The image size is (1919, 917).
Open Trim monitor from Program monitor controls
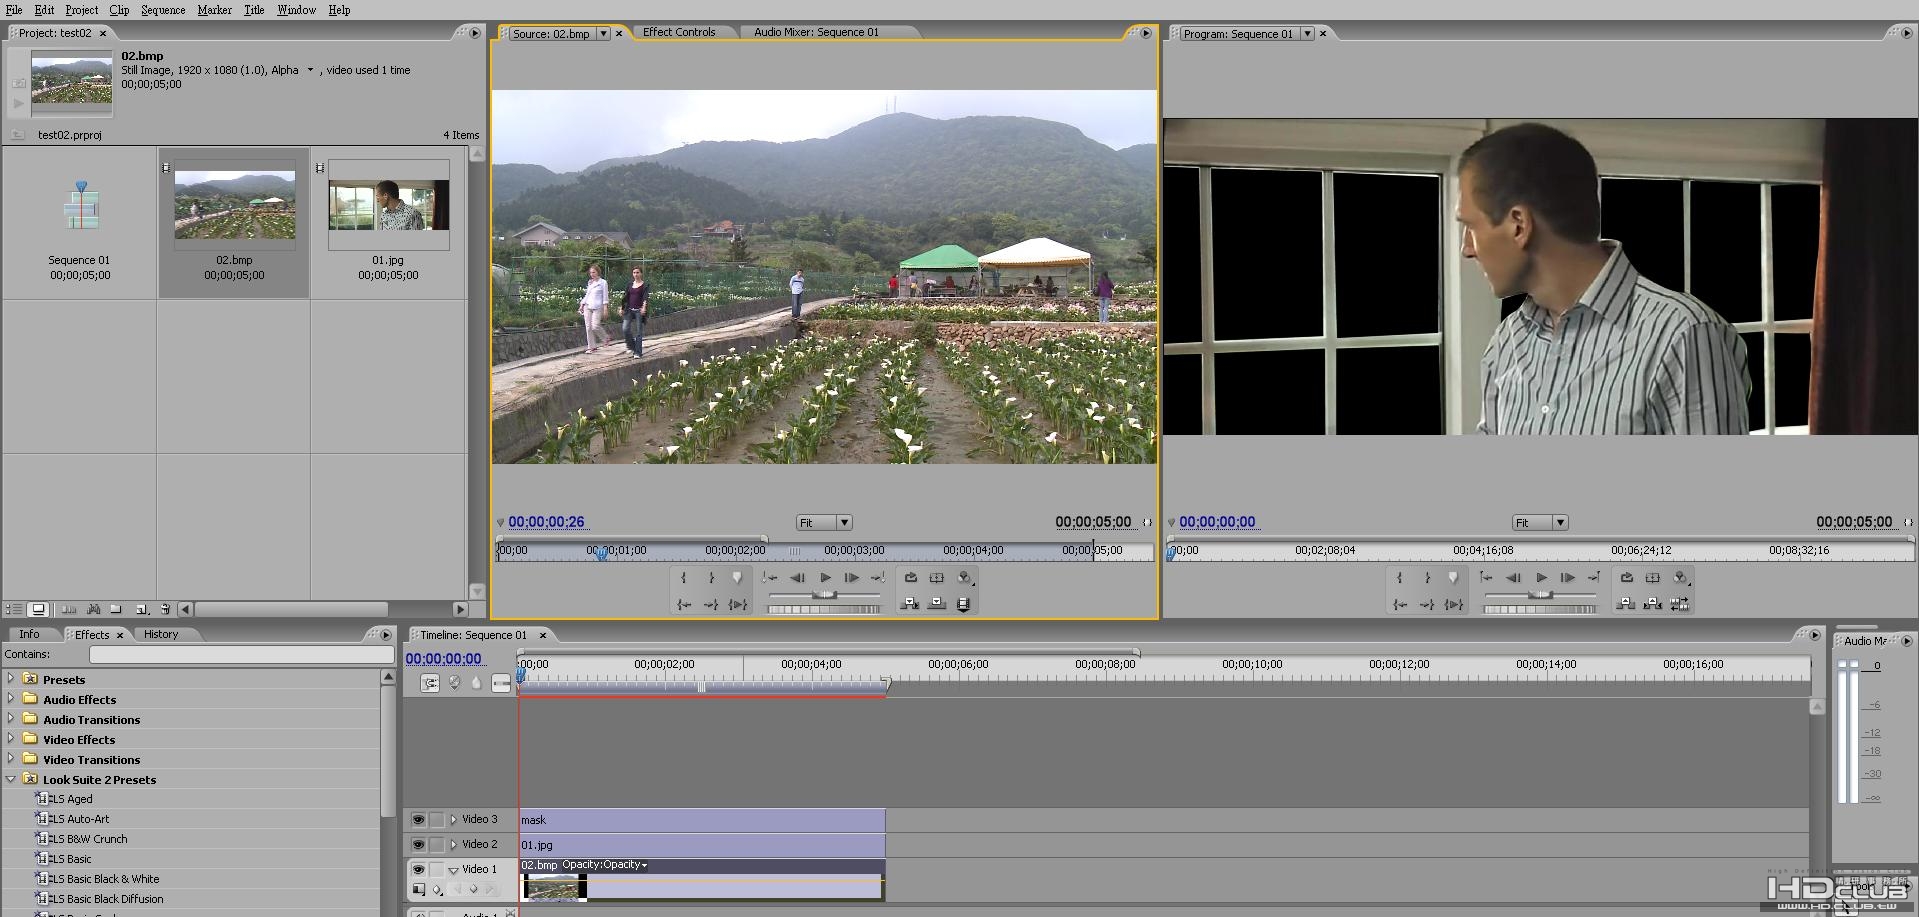click(1680, 604)
